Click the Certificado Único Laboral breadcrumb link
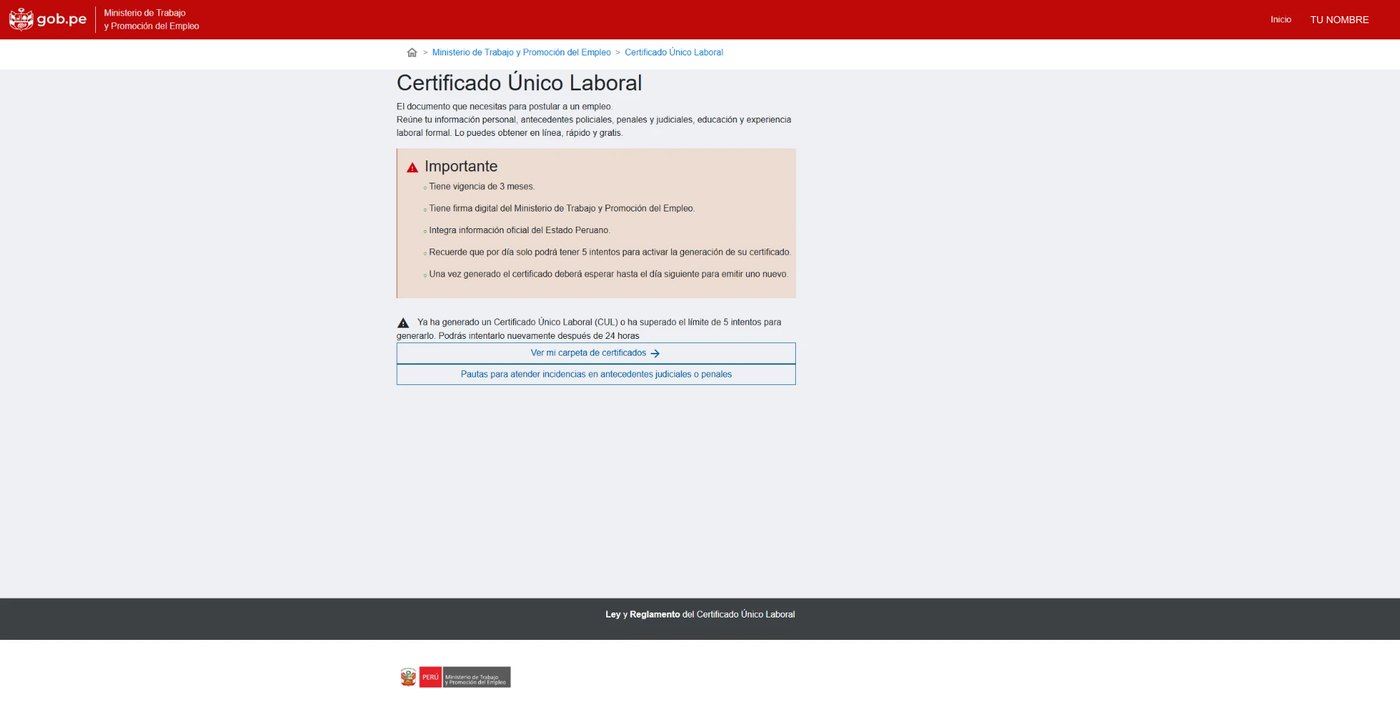Viewport: 1400px width, 705px height. click(x=674, y=52)
